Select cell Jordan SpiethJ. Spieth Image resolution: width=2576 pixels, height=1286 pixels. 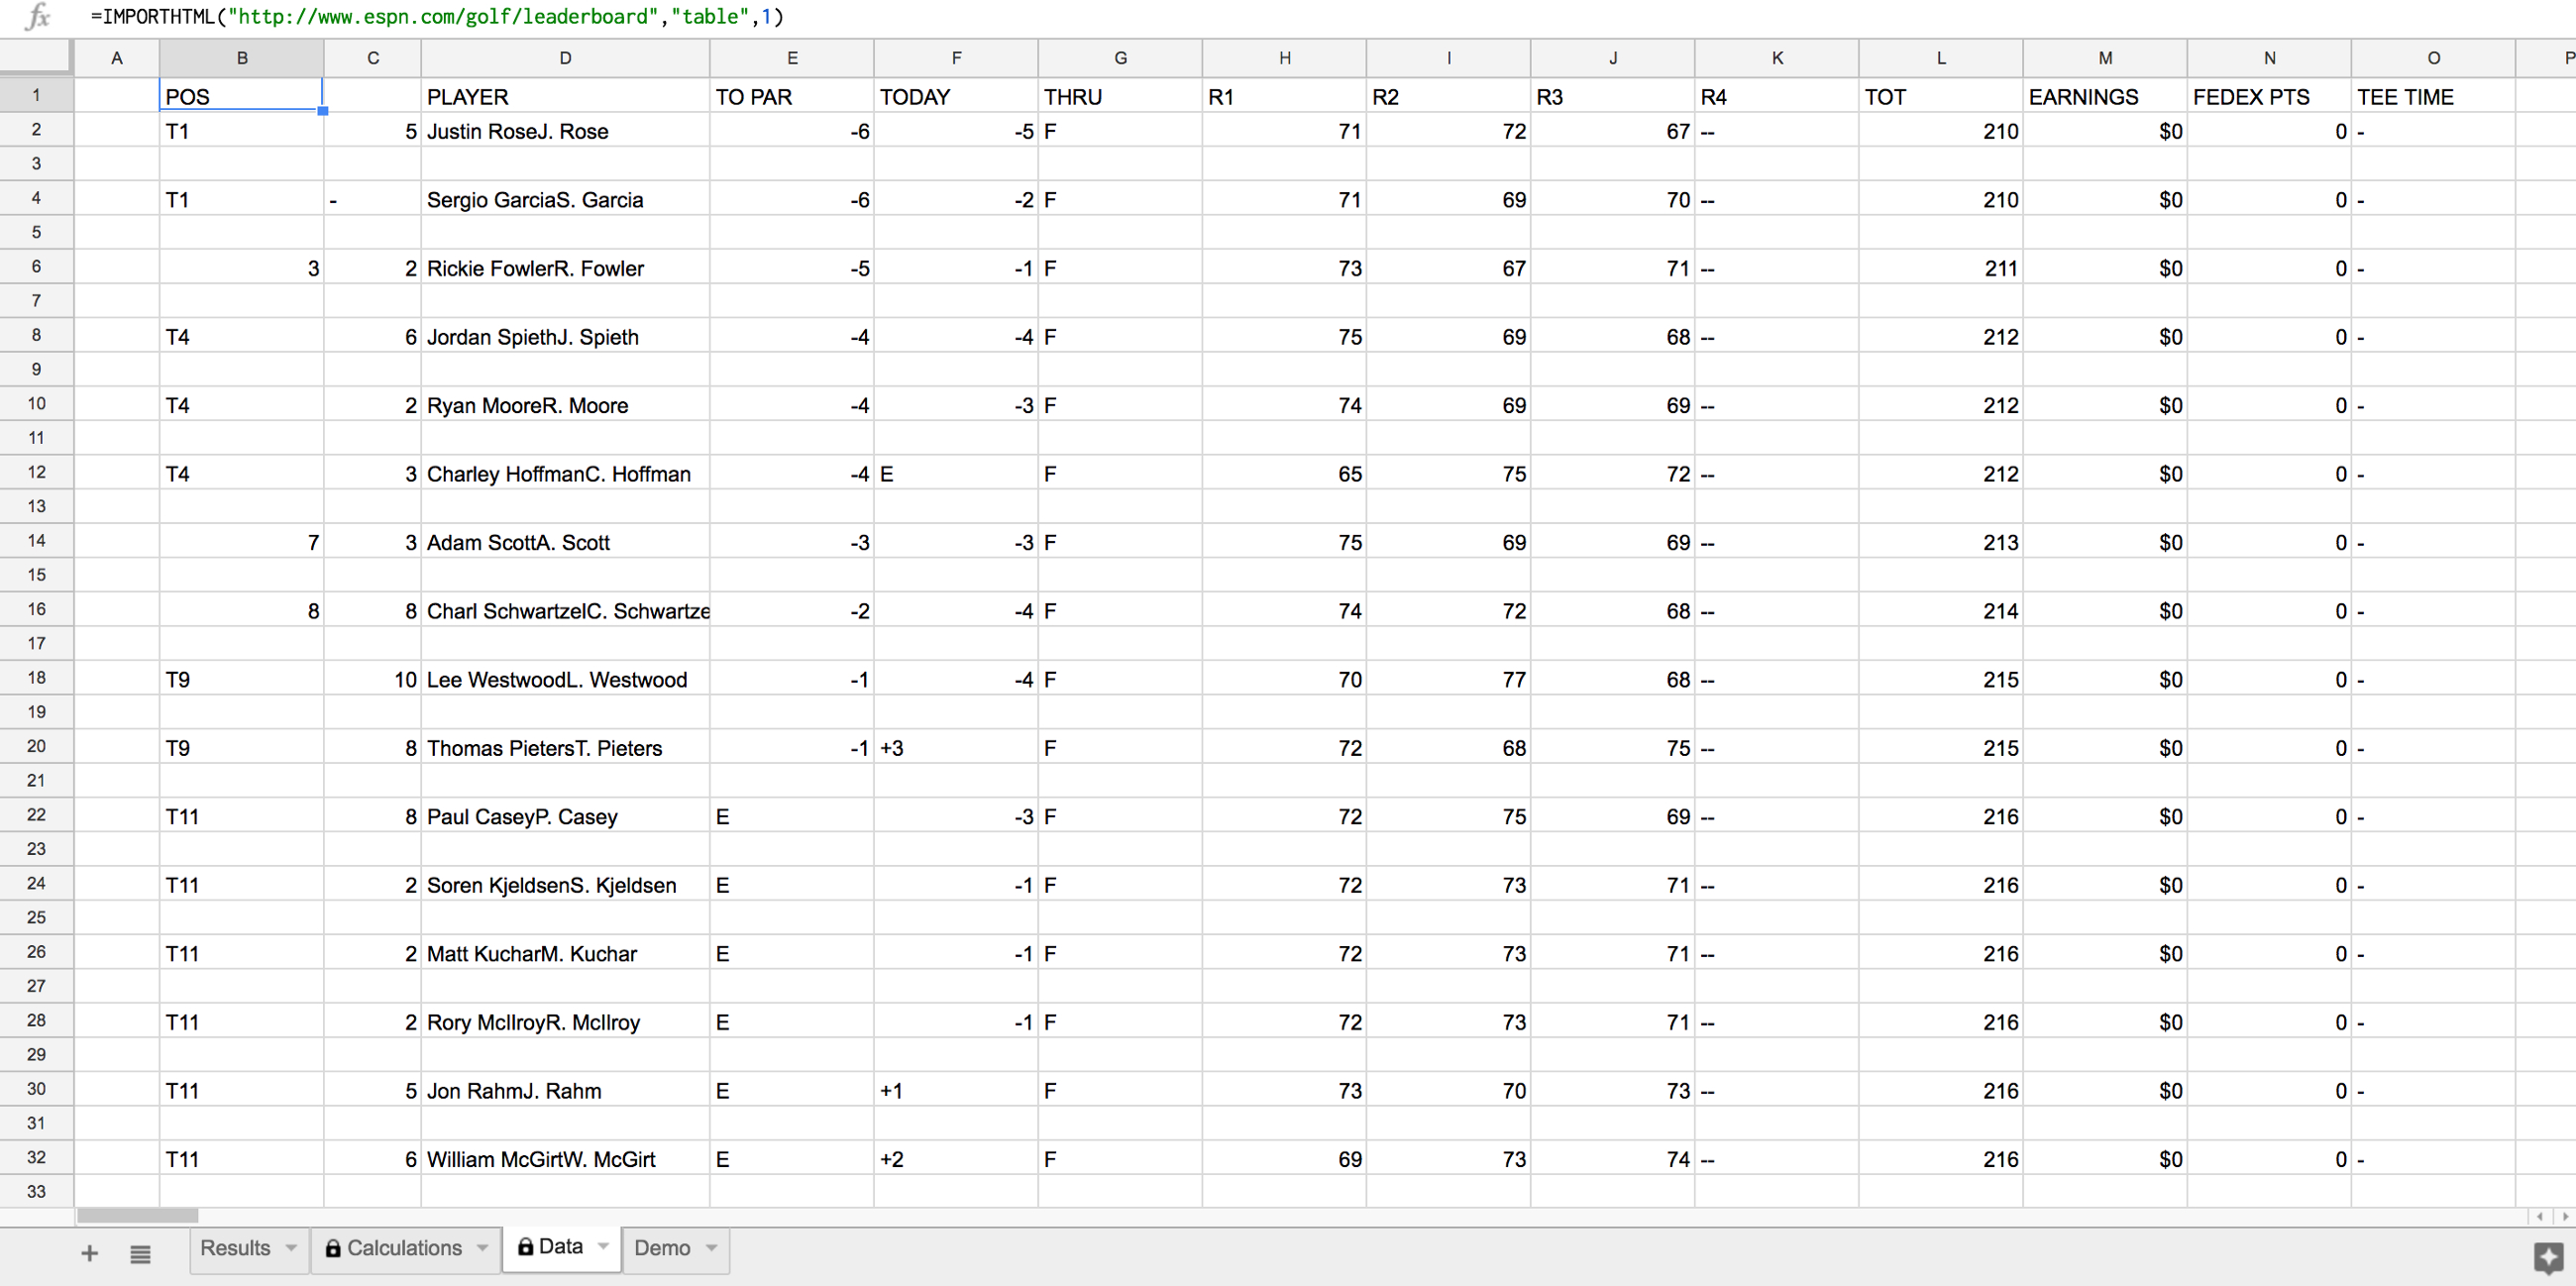(x=565, y=336)
